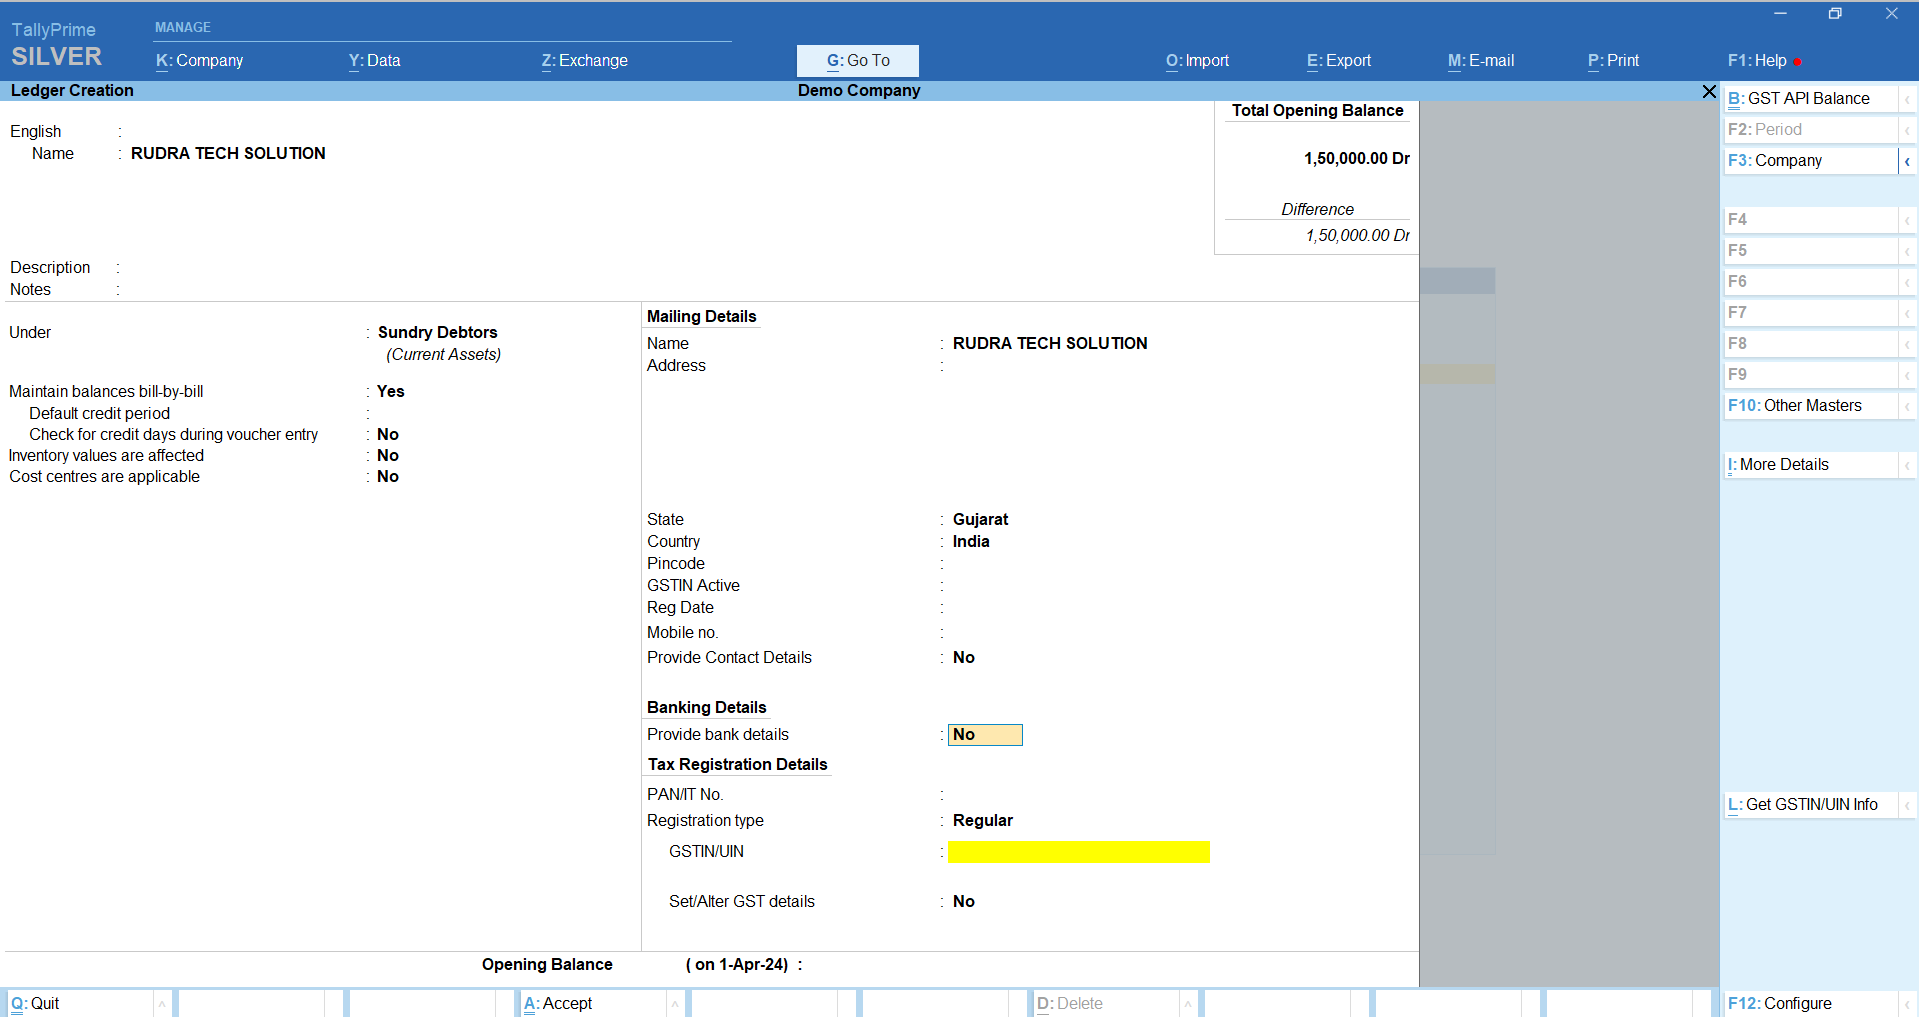
Task: Click the chevron beside I: More Details
Action: (x=1907, y=465)
